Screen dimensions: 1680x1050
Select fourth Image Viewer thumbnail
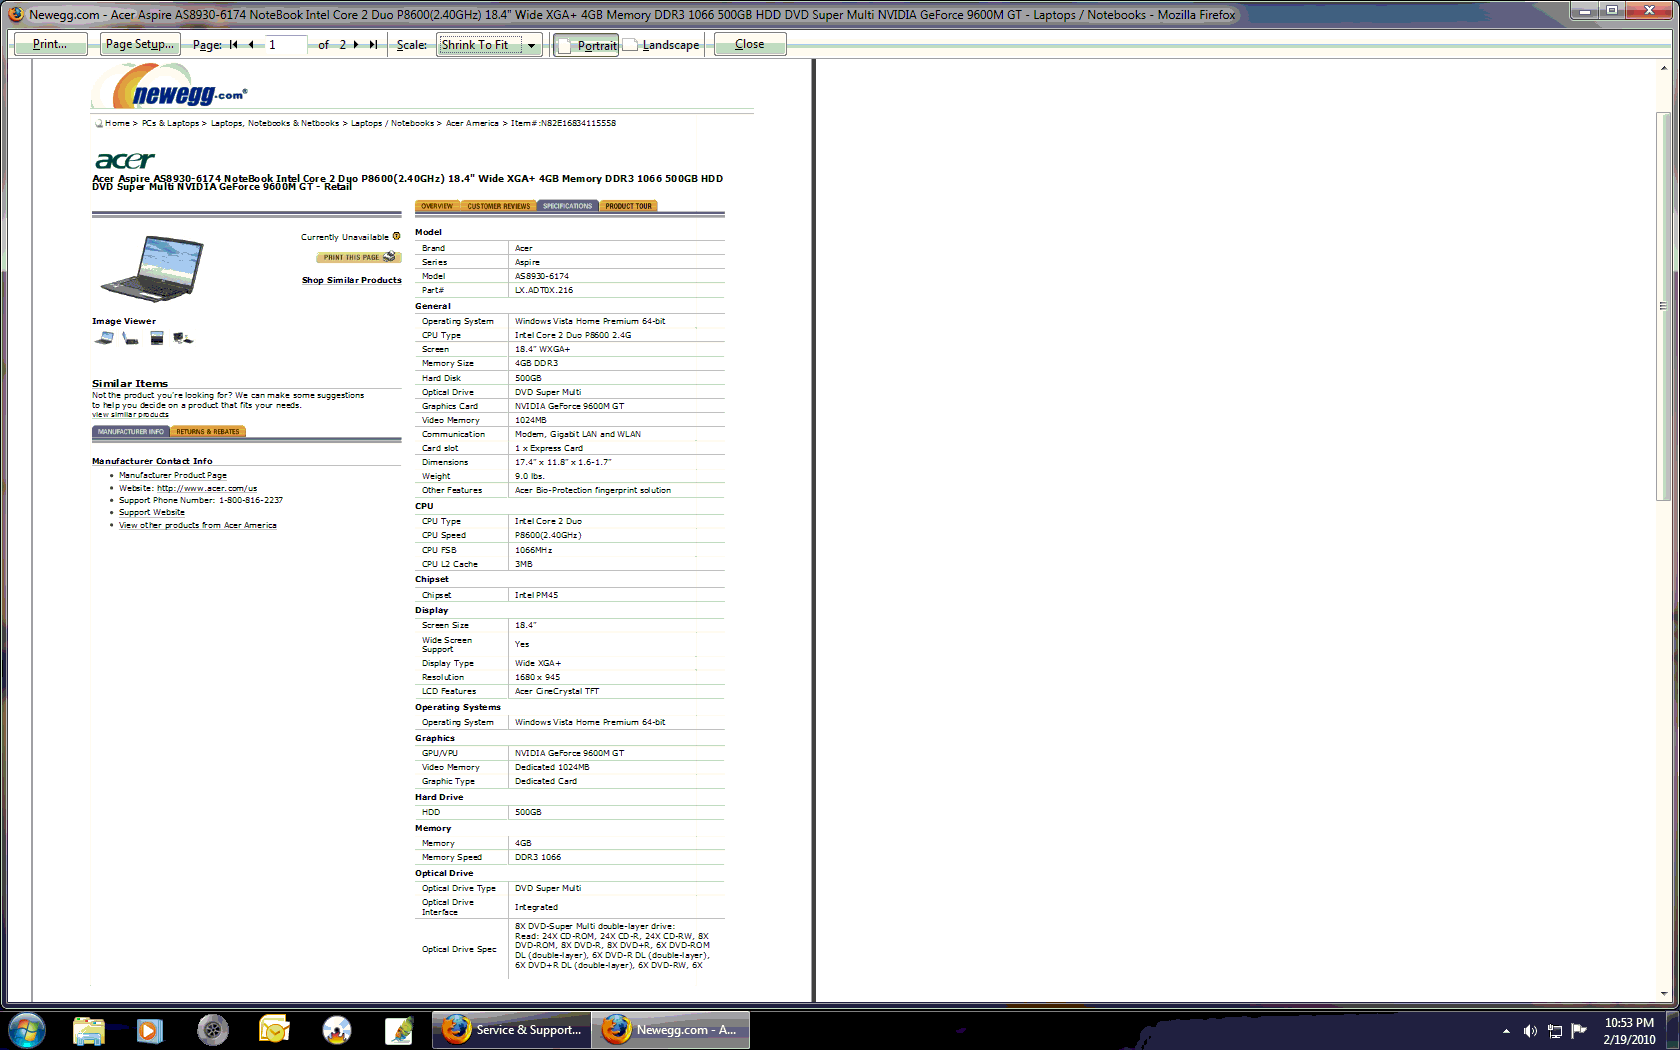(x=183, y=338)
